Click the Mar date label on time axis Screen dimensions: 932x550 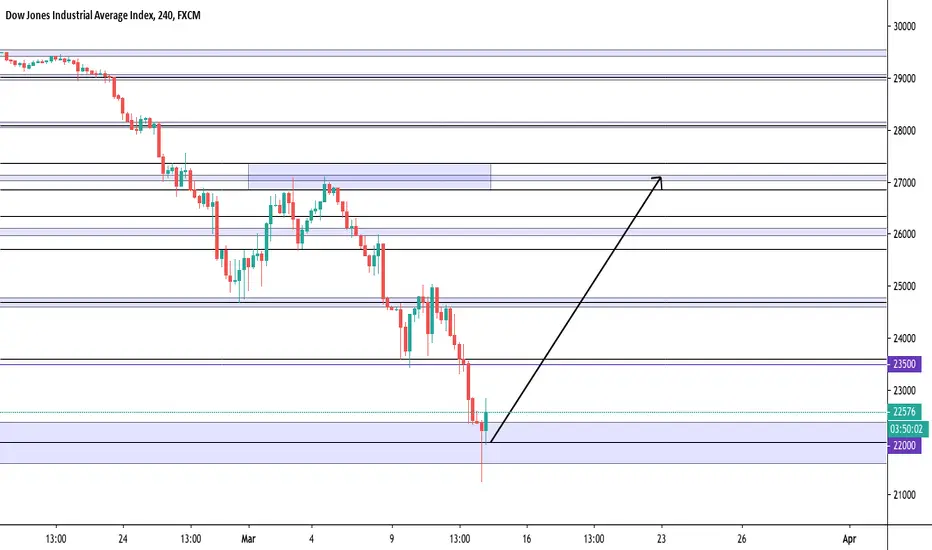(x=248, y=539)
